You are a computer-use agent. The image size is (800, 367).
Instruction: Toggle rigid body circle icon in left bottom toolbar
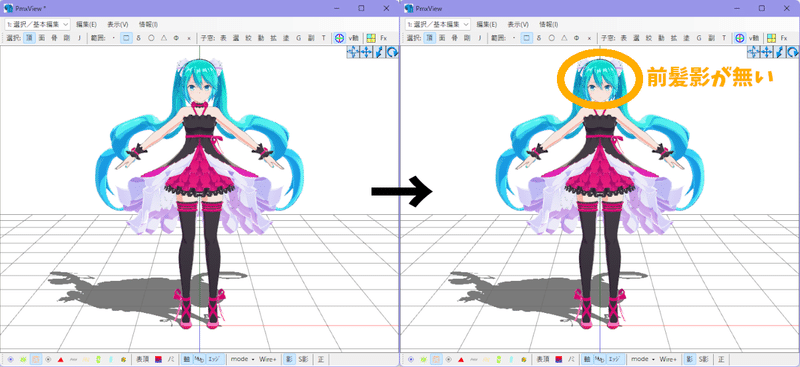click(48, 359)
